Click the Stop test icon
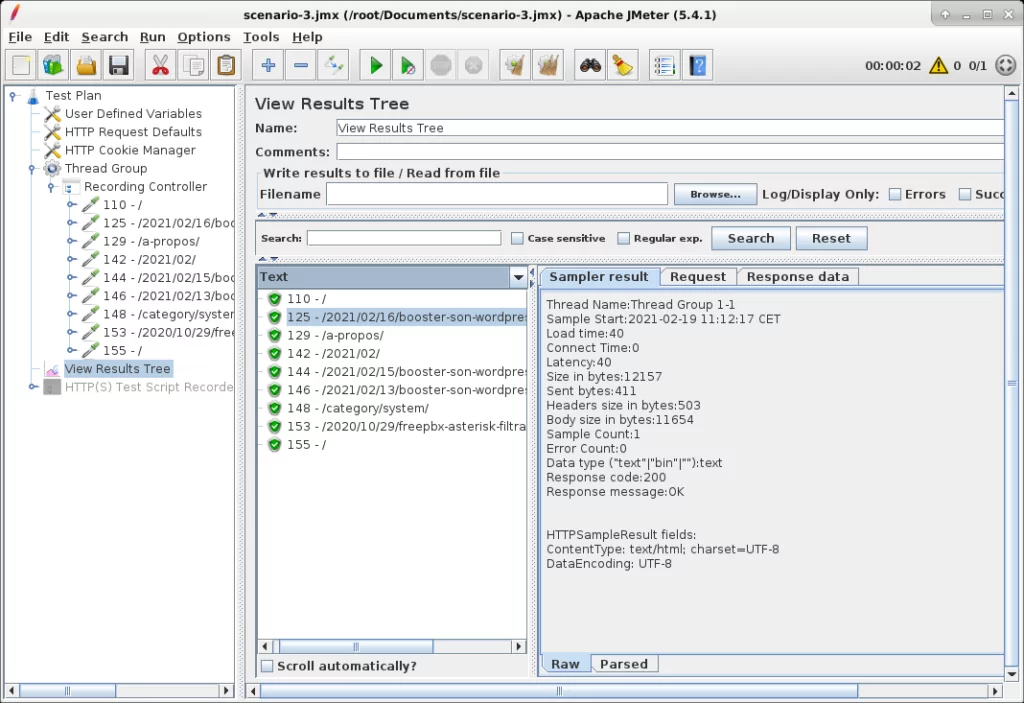 [x=441, y=65]
